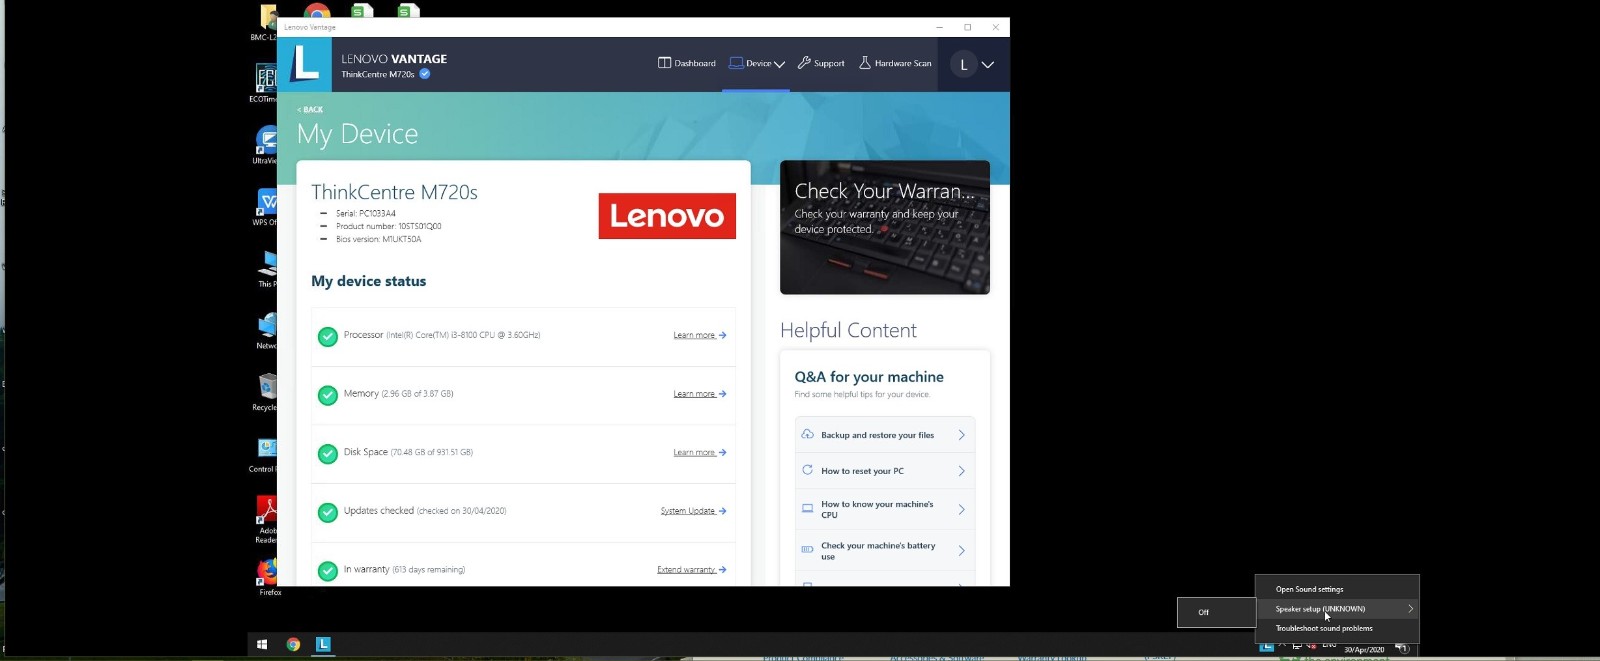Open the Dashboard tab

coord(687,63)
